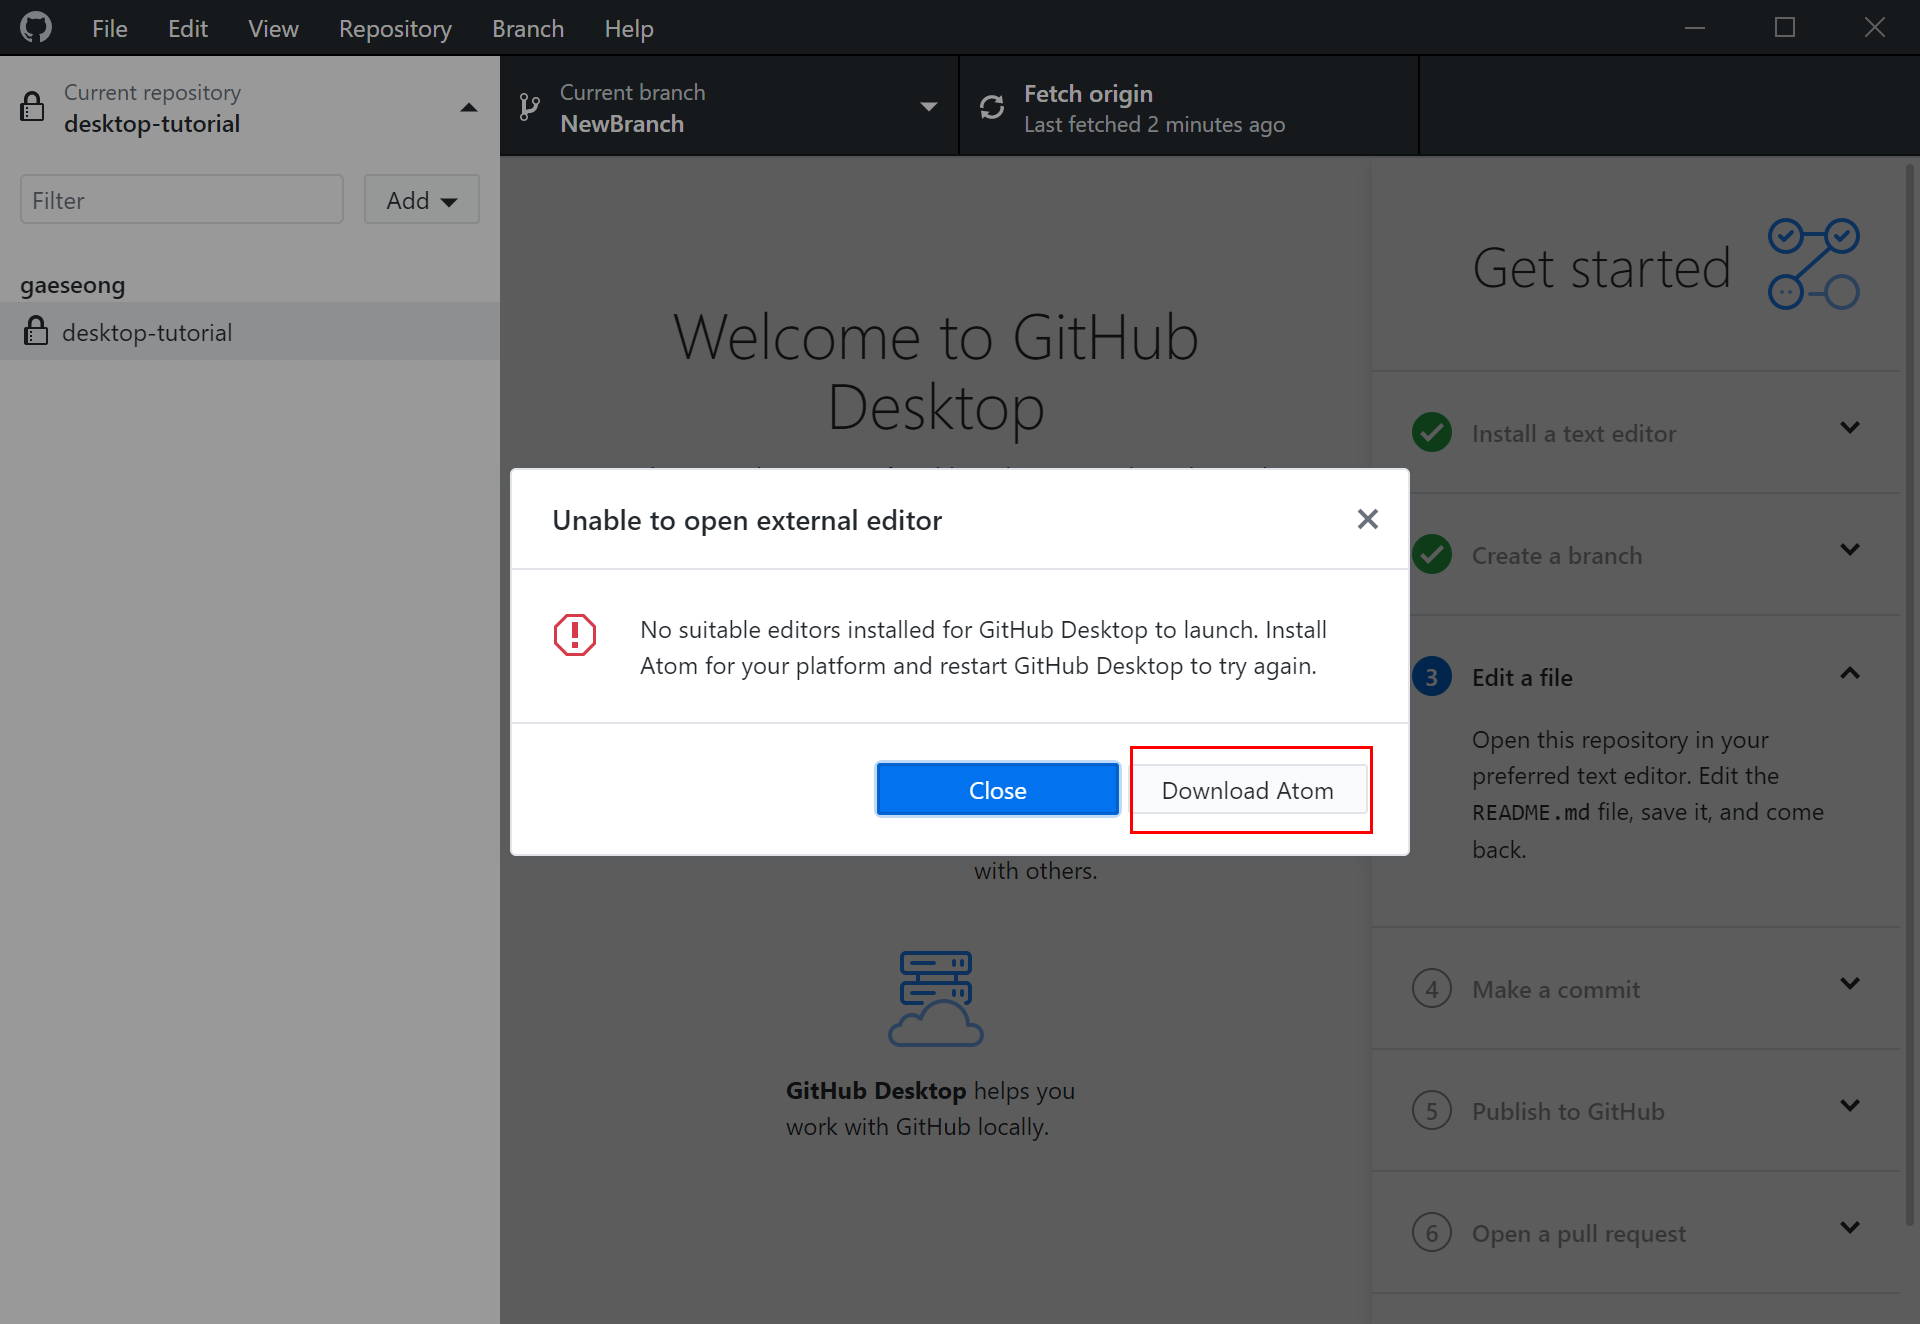Click the GitHub octocat logo icon
This screenshot has height=1324, width=1920.
pyautogui.click(x=36, y=27)
